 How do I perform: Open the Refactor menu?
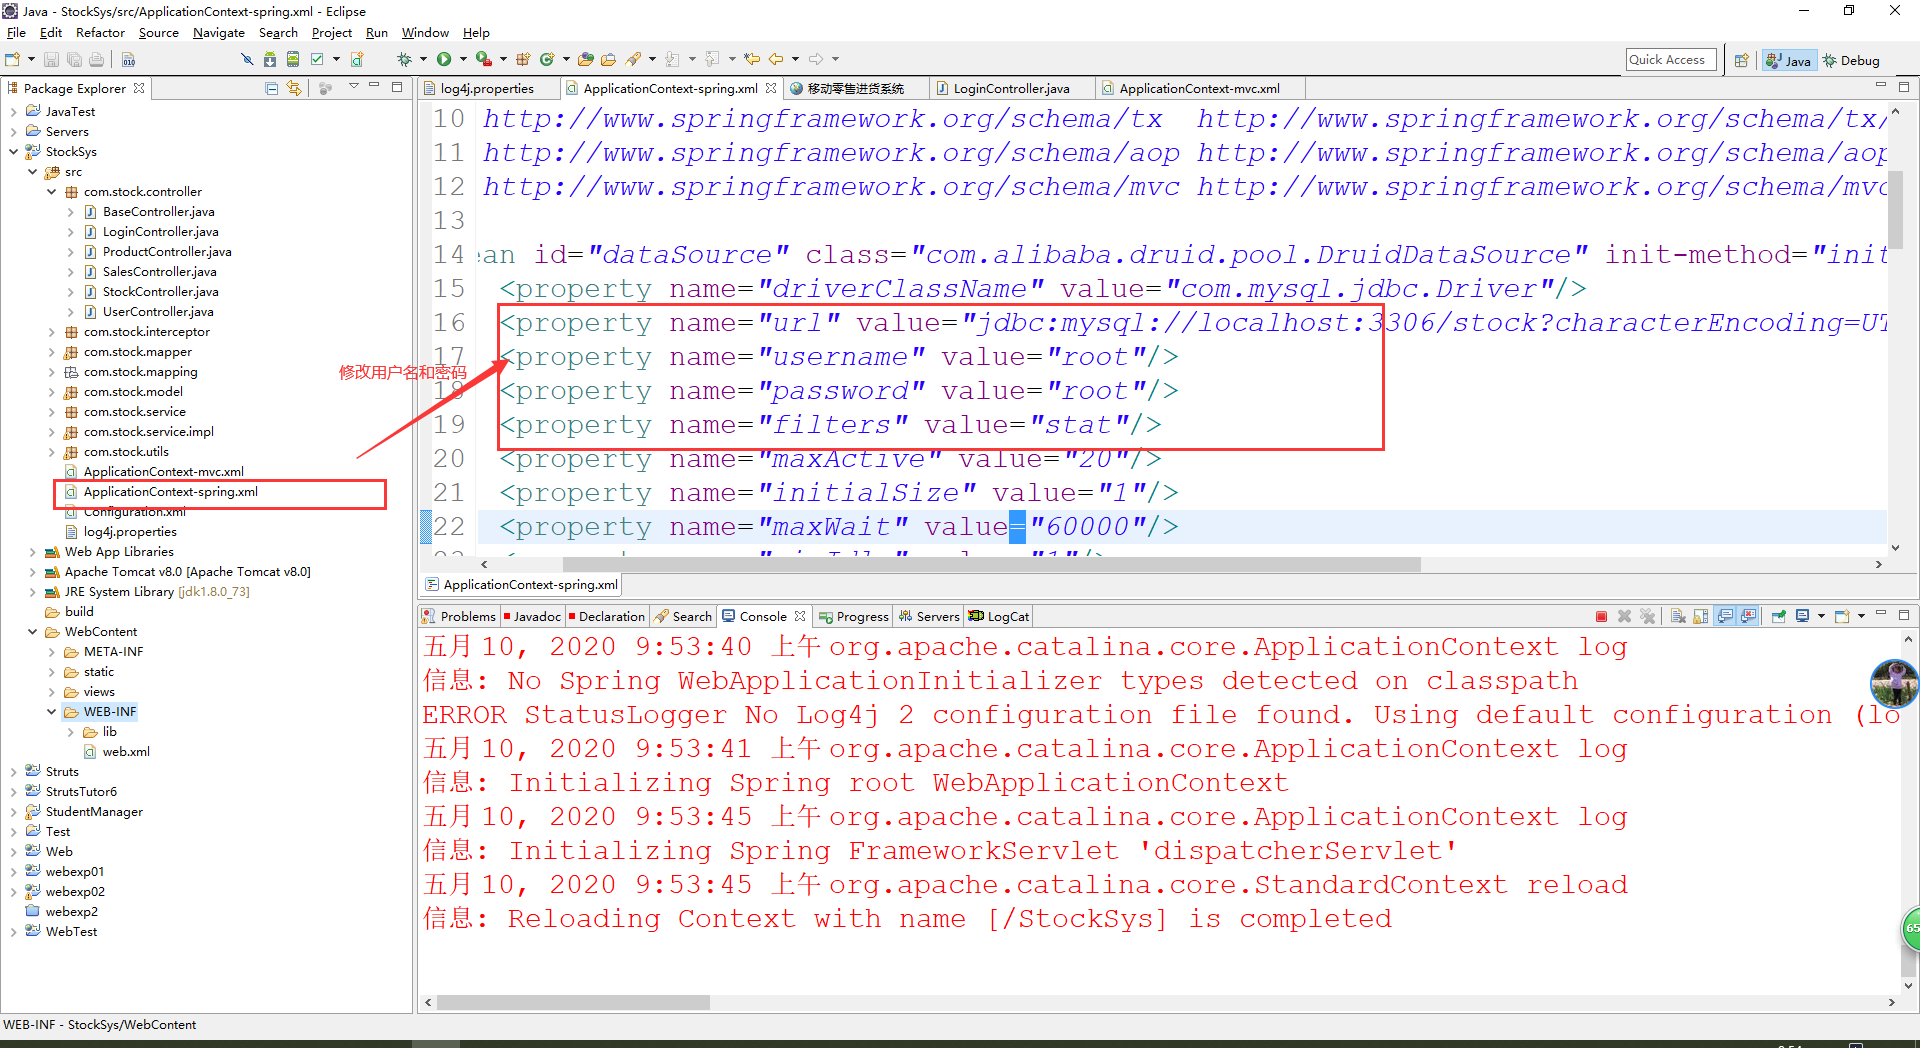pyautogui.click(x=100, y=33)
